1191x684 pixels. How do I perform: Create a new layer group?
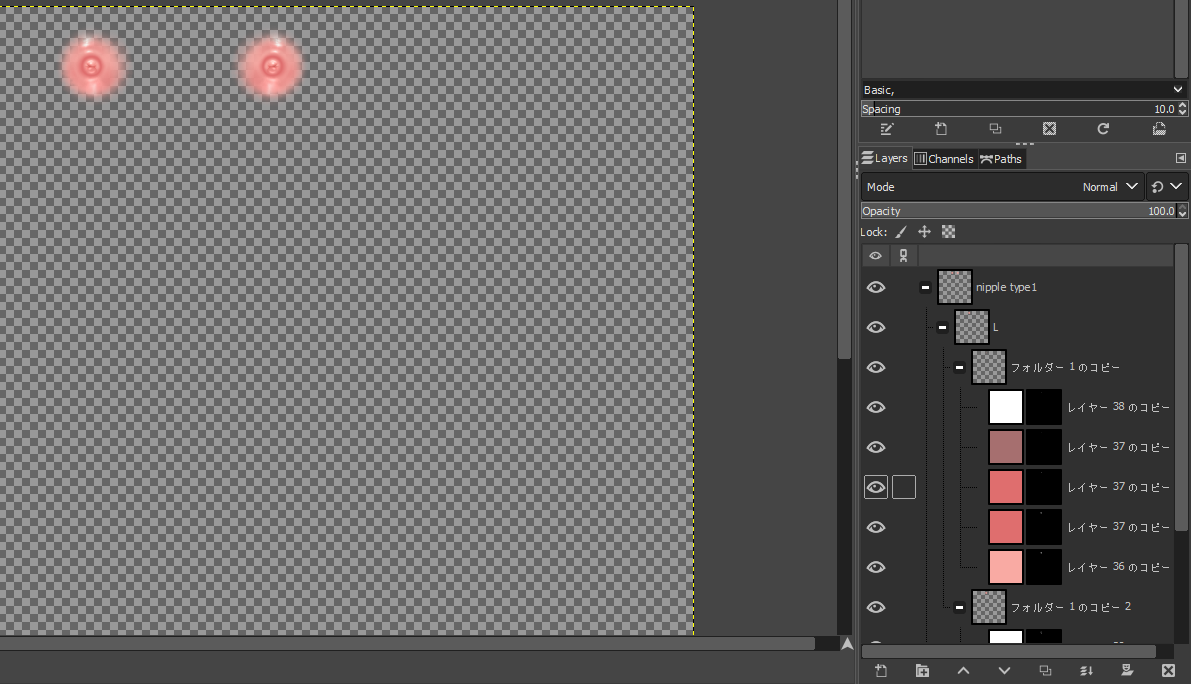[x=922, y=670]
